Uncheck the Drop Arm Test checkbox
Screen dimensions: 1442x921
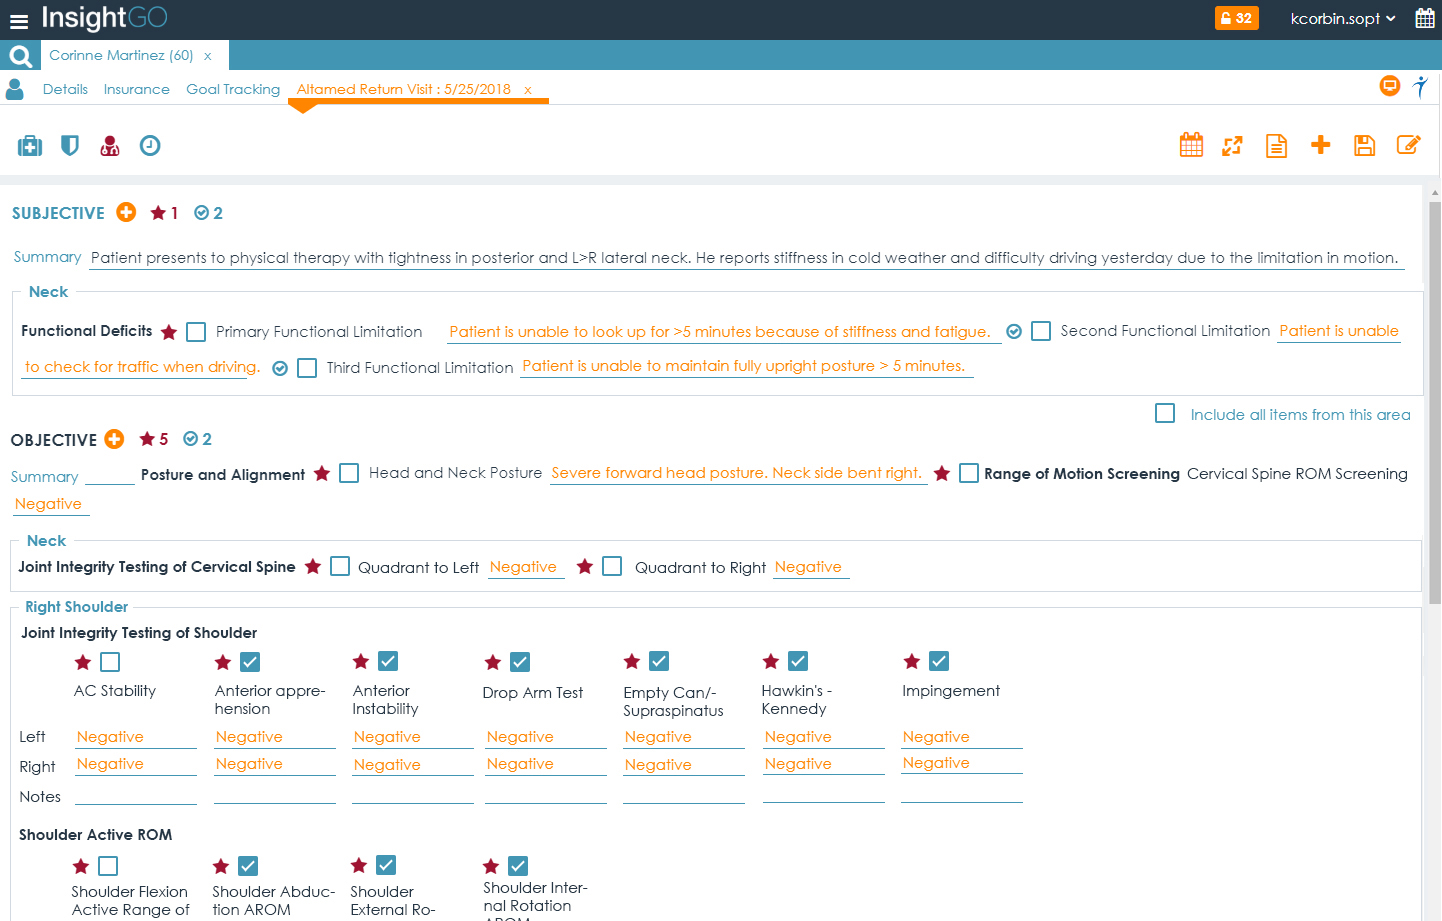520,662
